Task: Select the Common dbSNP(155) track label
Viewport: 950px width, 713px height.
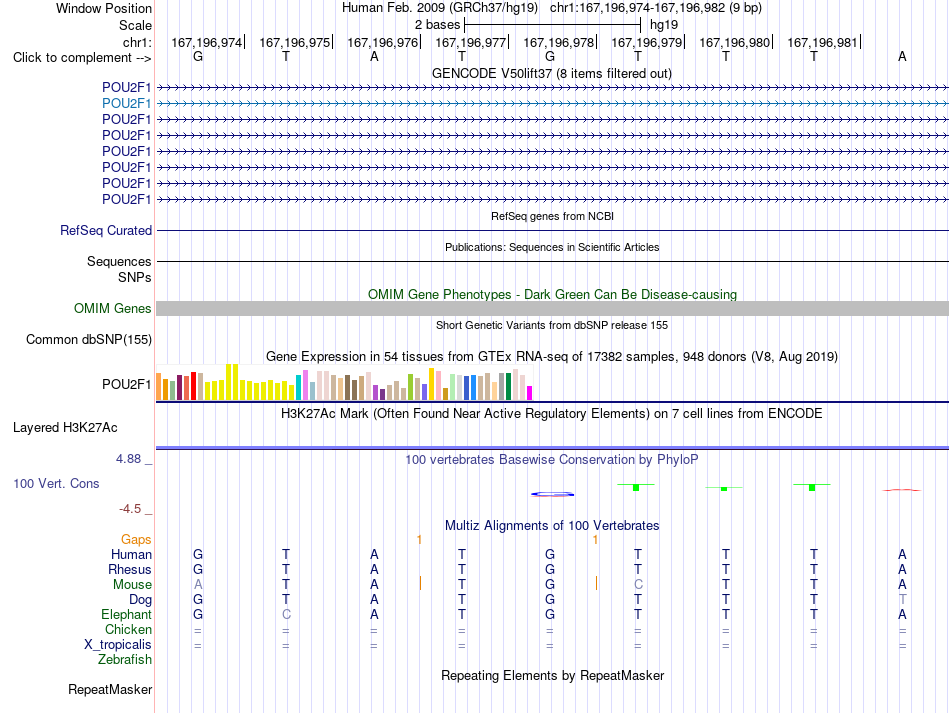Action: [88, 339]
